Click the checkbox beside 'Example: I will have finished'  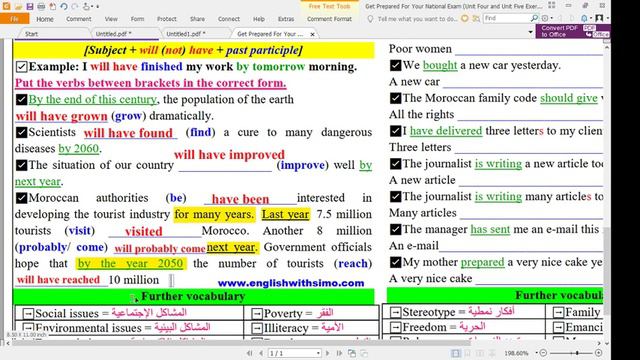(x=21, y=67)
